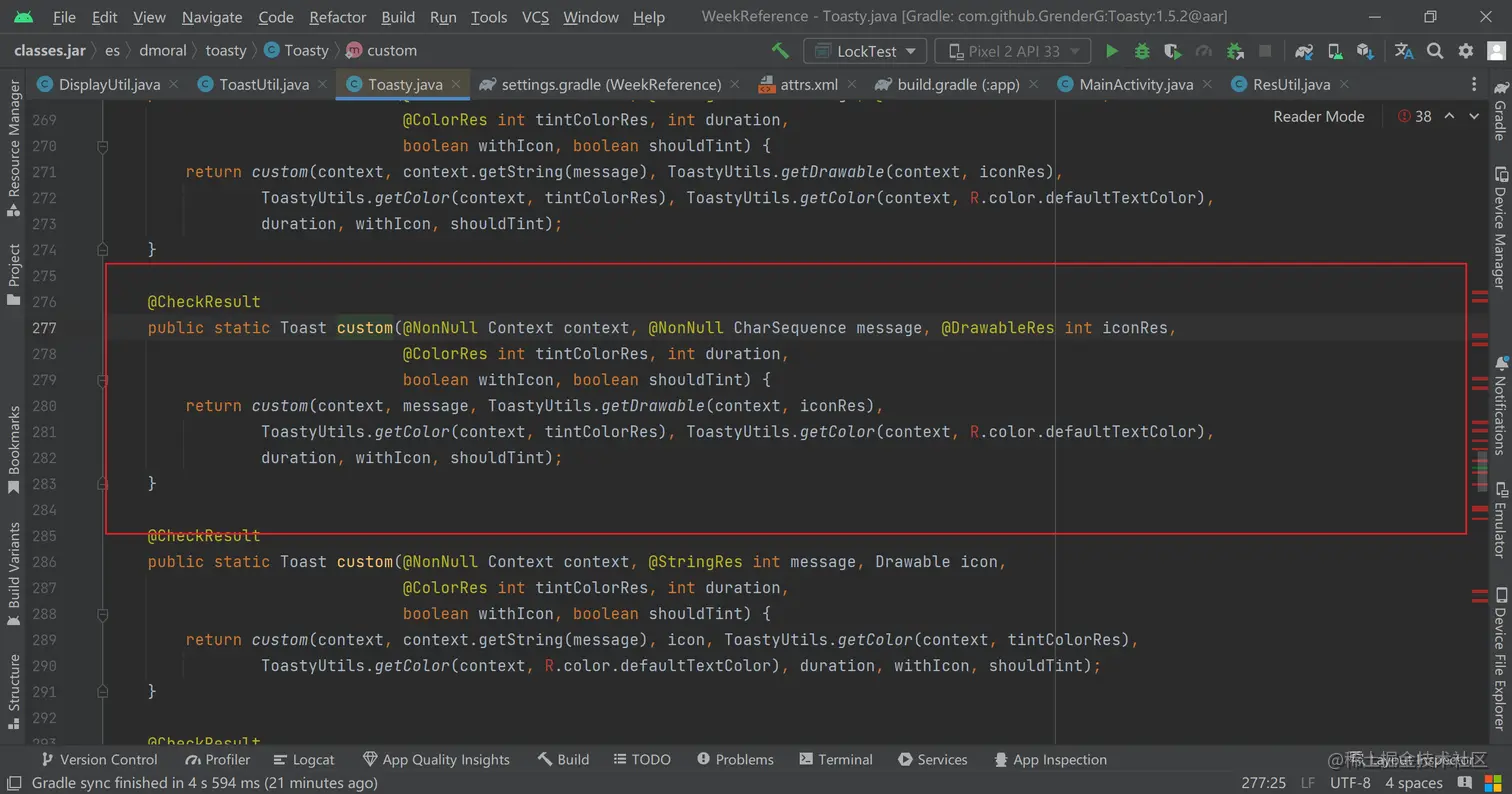Open IDE Settings gear icon
Image resolution: width=1512 pixels, height=794 pixels.
tap(1466, 51)
